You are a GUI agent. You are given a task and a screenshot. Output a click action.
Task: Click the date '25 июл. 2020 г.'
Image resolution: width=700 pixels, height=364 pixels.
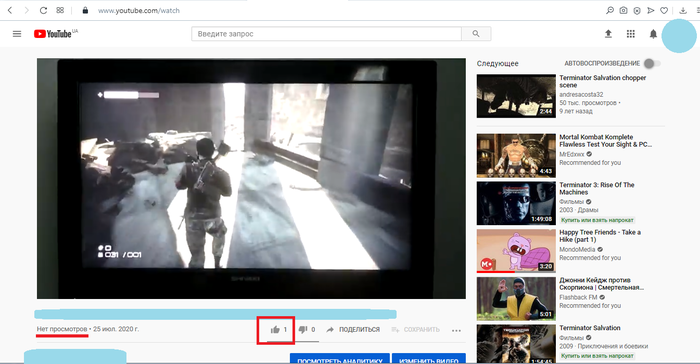click(116, 329)
